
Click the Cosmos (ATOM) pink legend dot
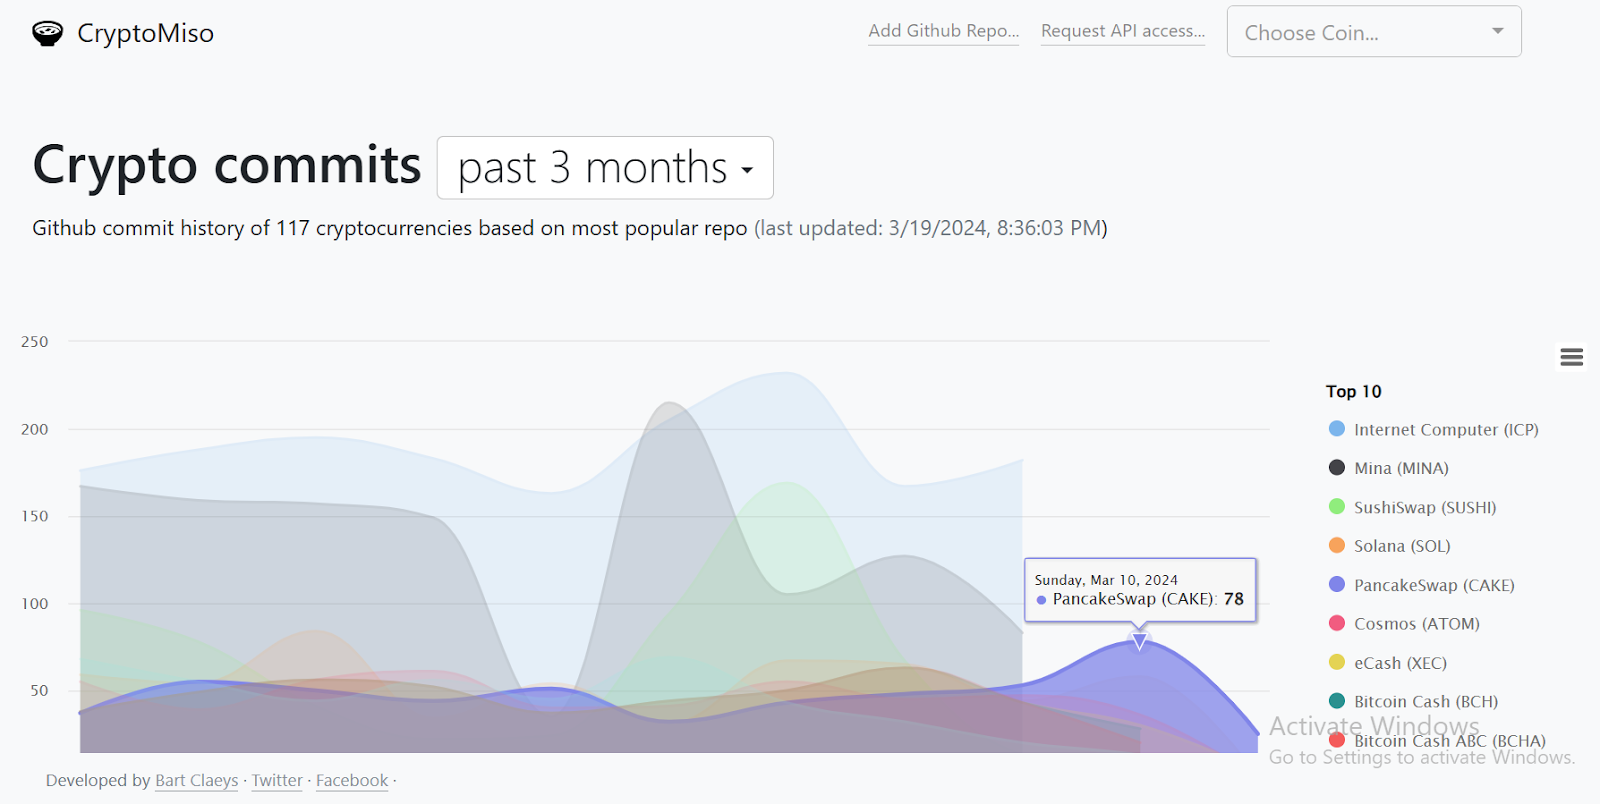click(x=1337, y=624)
